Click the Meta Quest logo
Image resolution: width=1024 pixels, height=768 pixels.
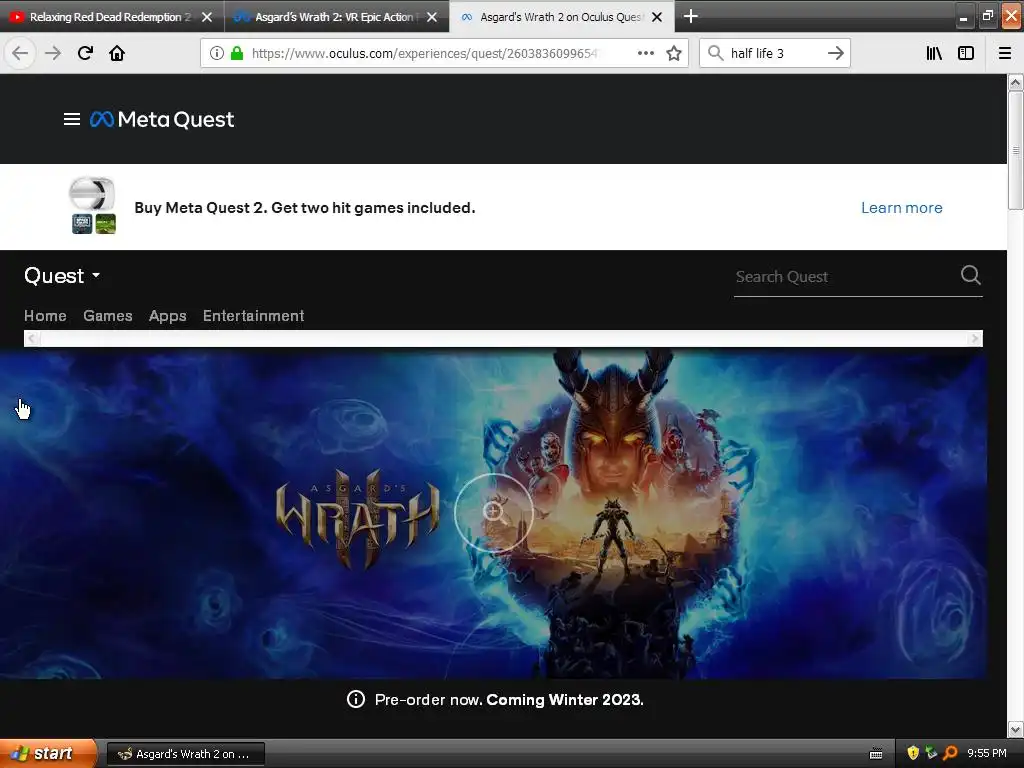[162, 119]
